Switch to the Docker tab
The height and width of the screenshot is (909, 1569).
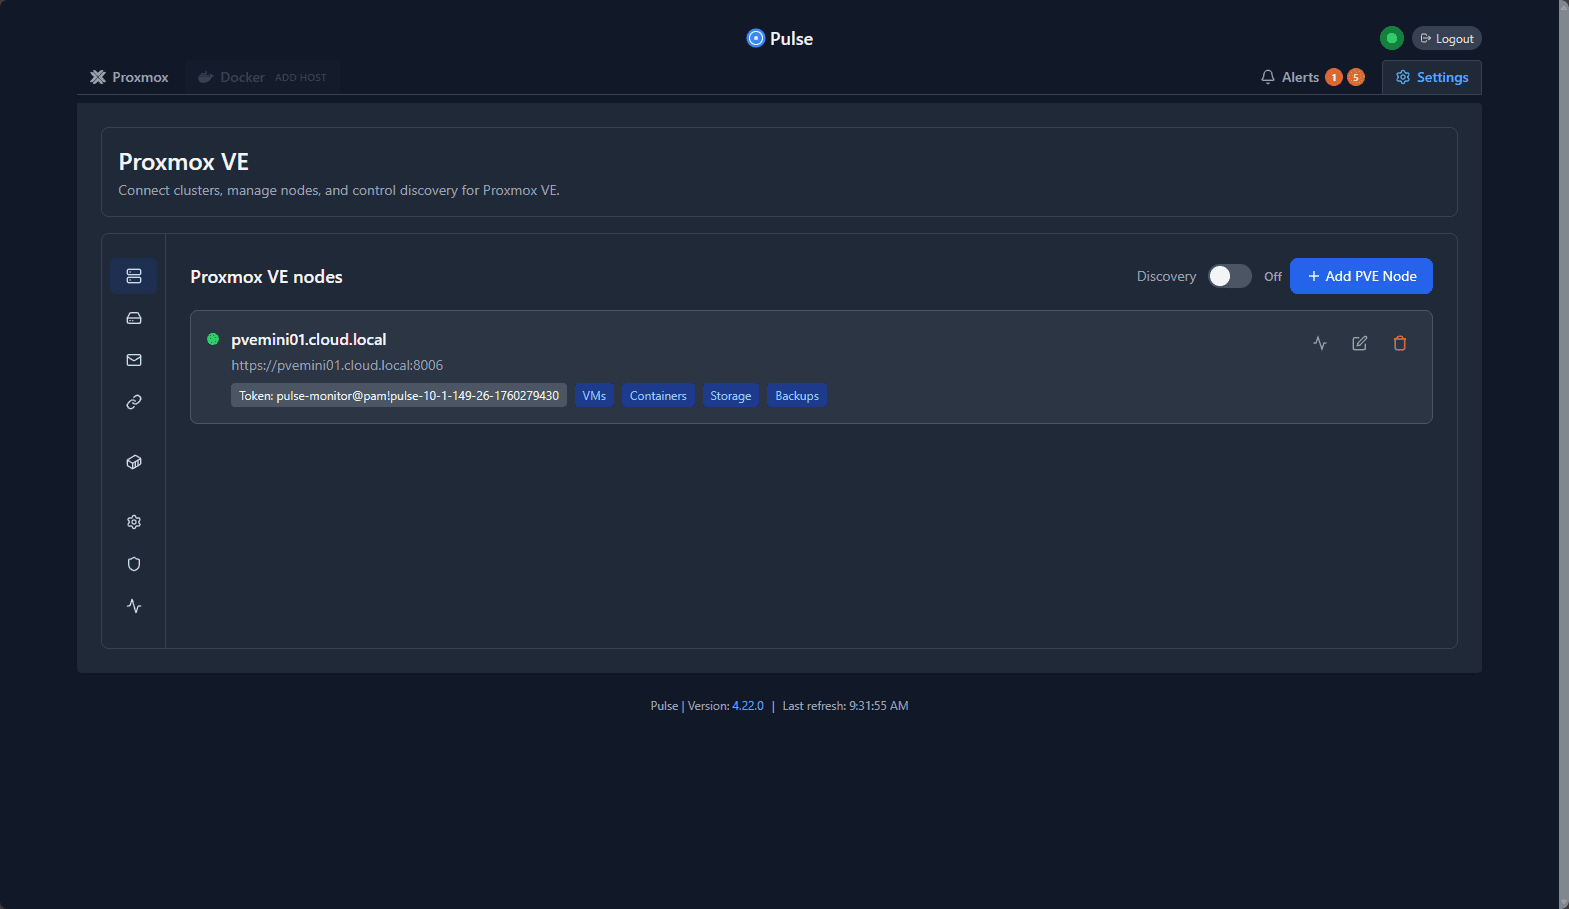click(x=262, y=77)
